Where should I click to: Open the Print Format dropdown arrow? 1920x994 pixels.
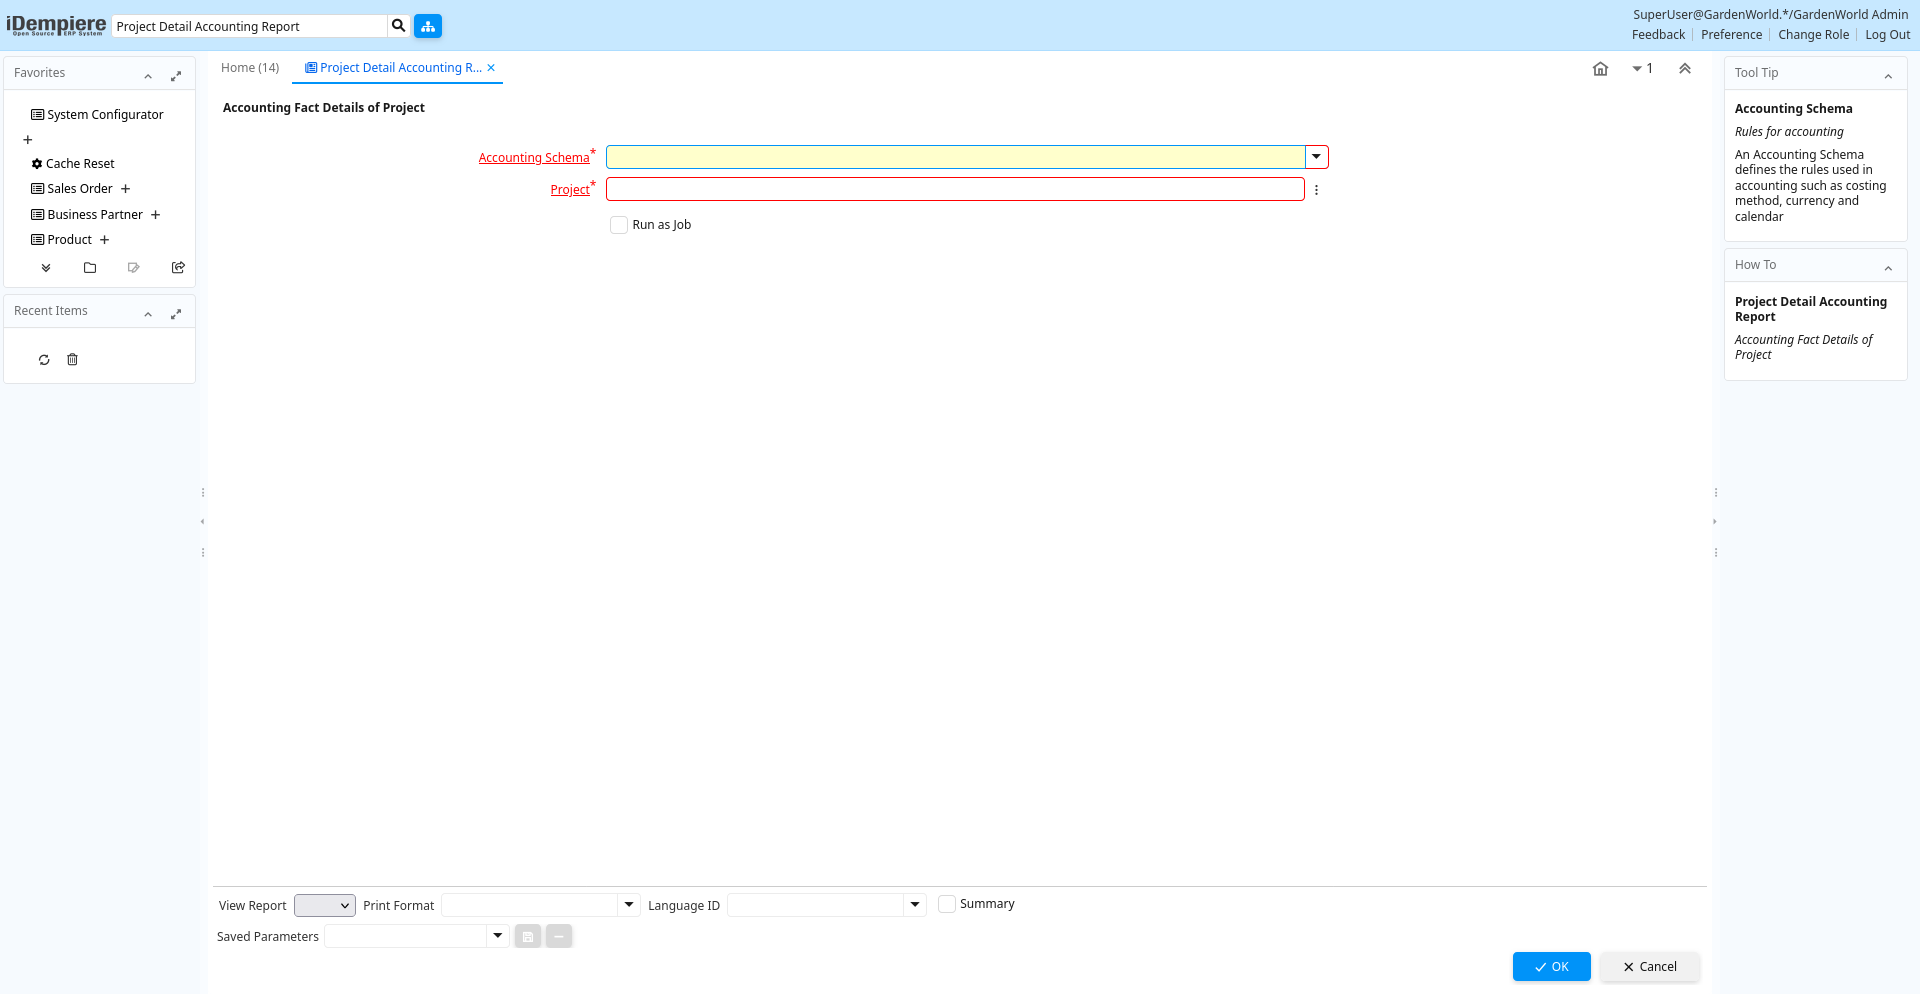coord(629,905)
